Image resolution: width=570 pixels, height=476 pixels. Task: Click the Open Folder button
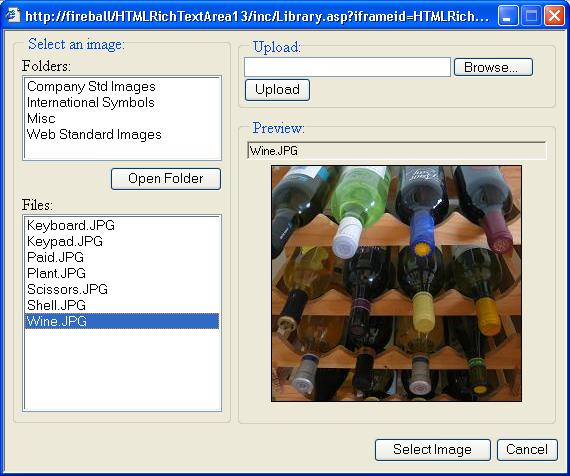tap(166, 179)
